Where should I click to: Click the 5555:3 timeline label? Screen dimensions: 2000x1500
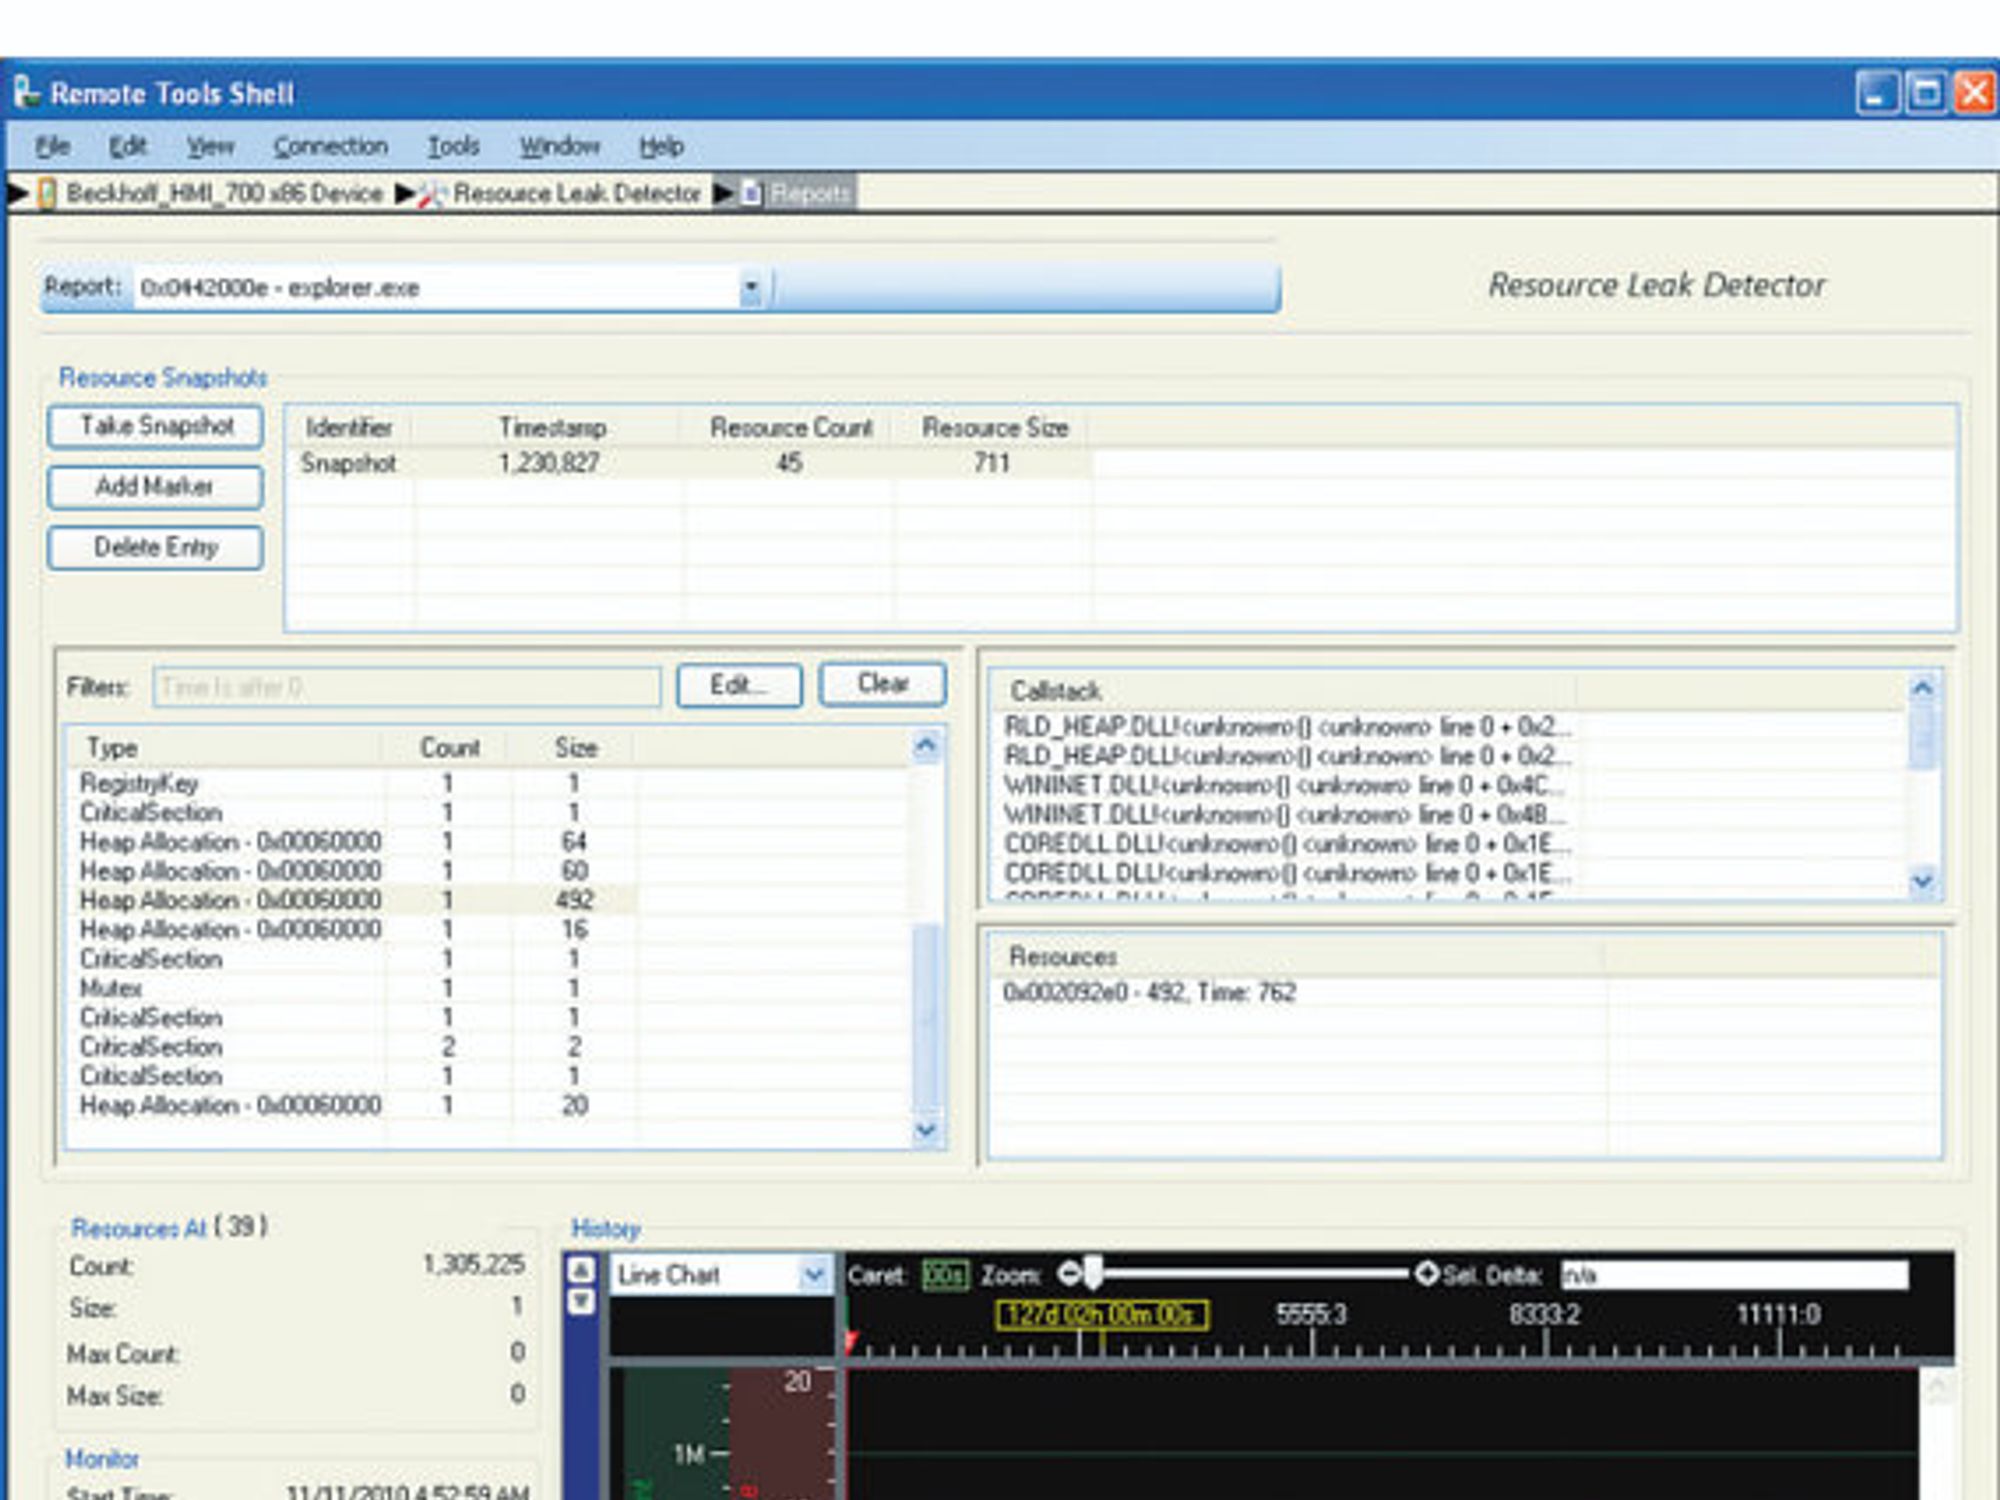coord(1311,1314)
